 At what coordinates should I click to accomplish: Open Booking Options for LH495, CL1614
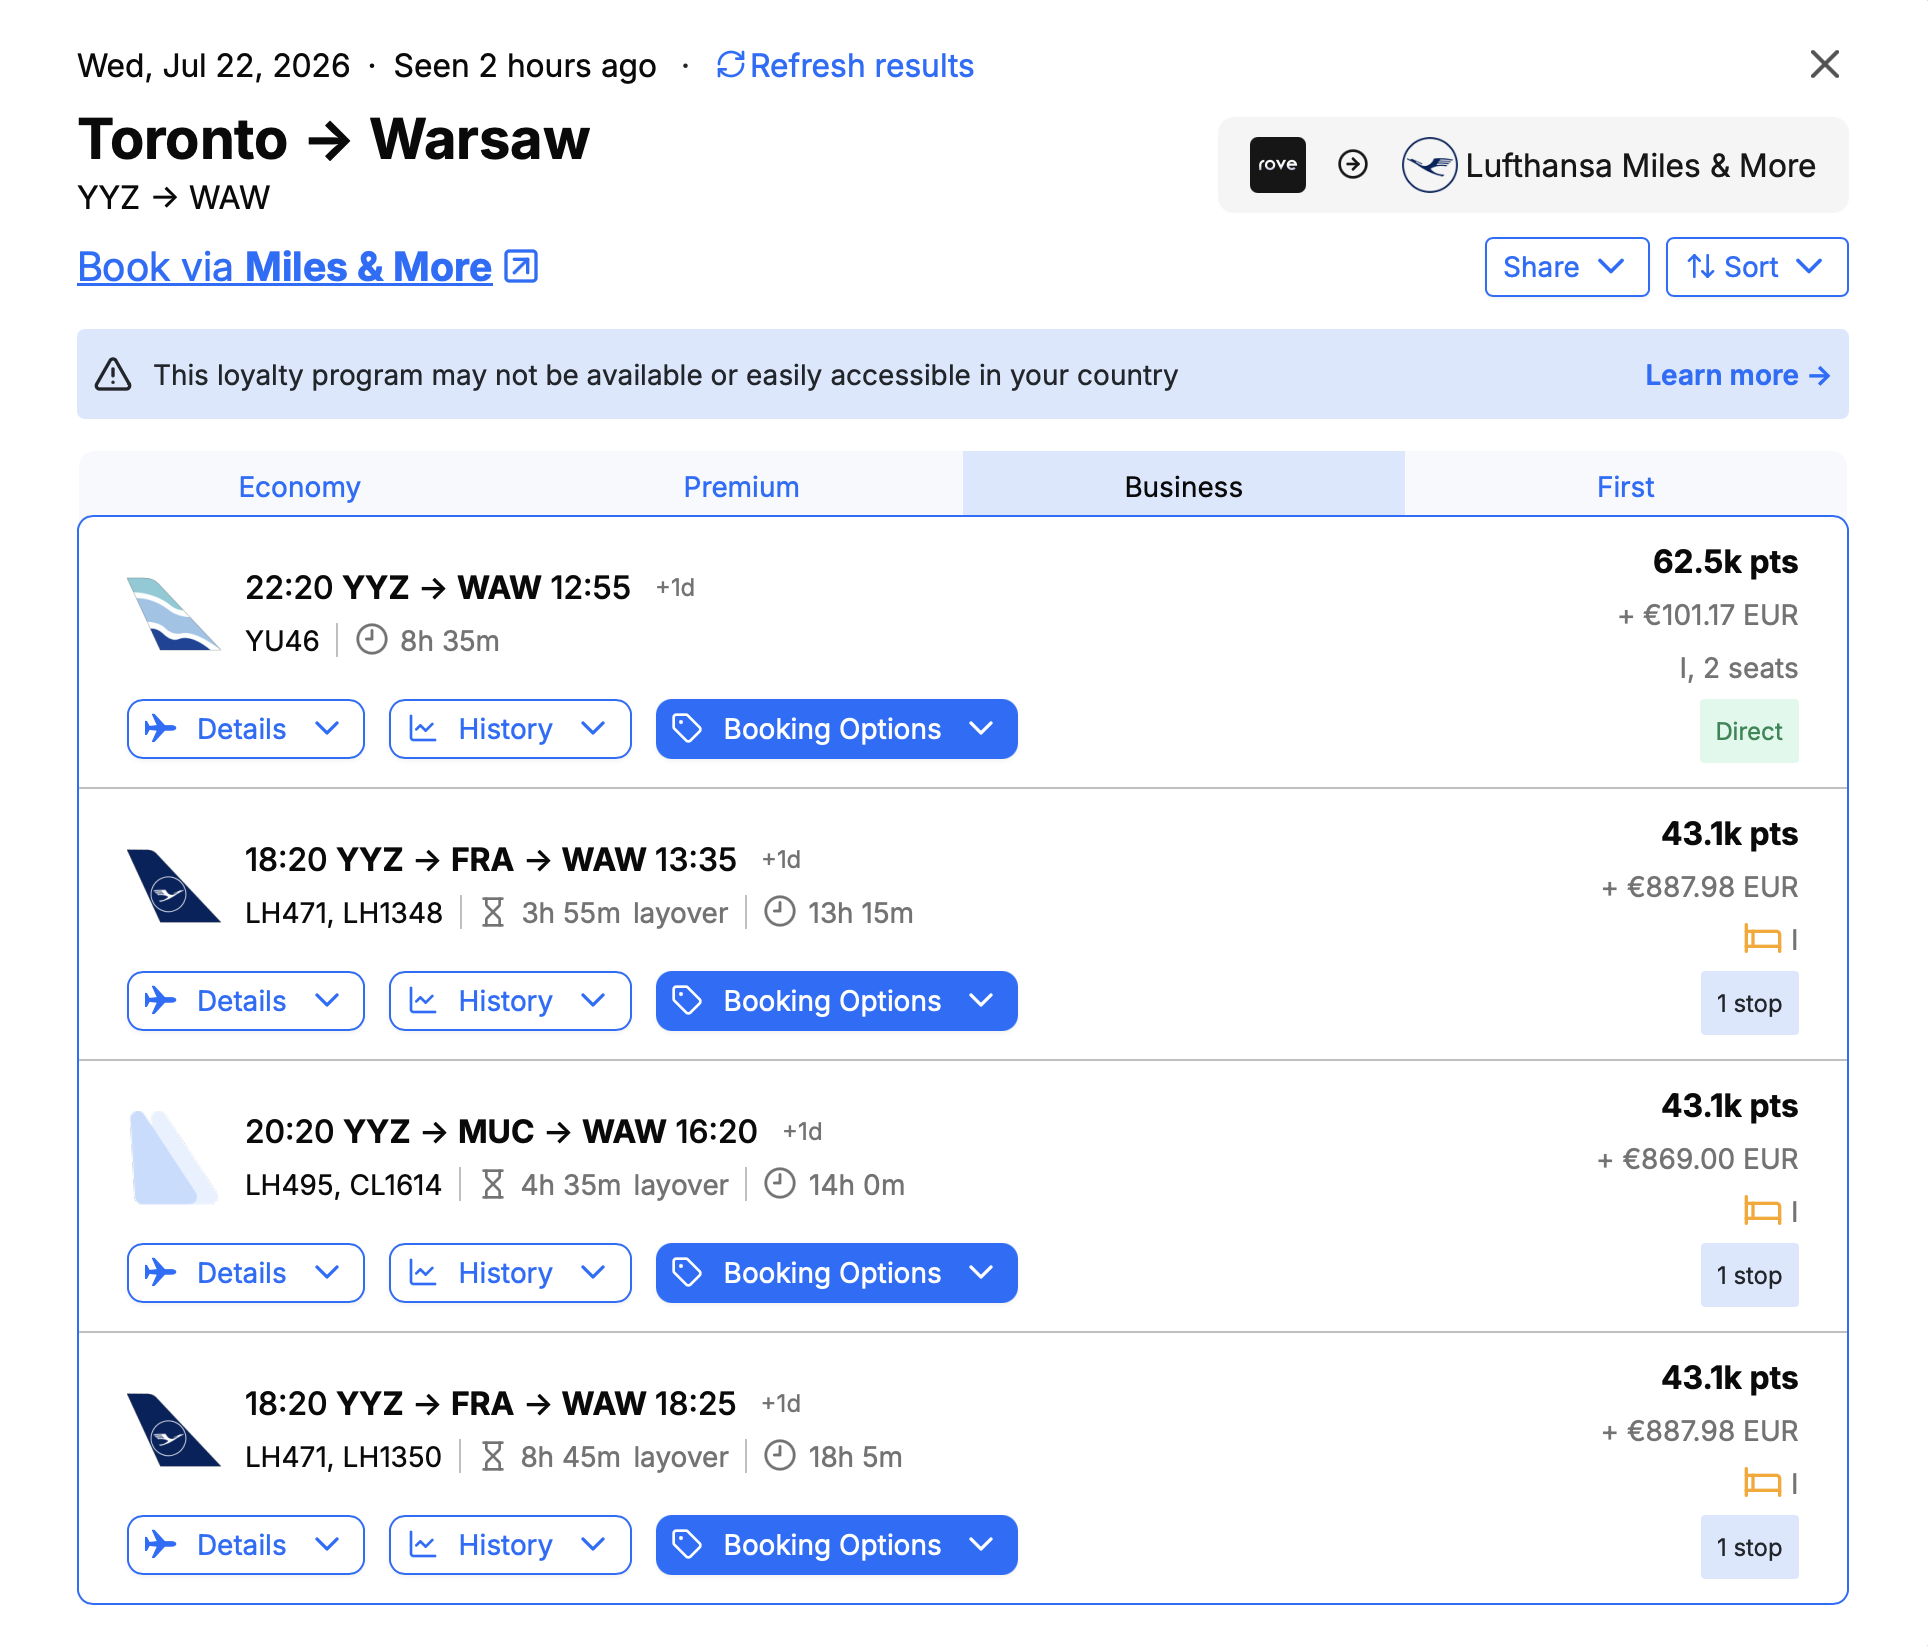836,1273
